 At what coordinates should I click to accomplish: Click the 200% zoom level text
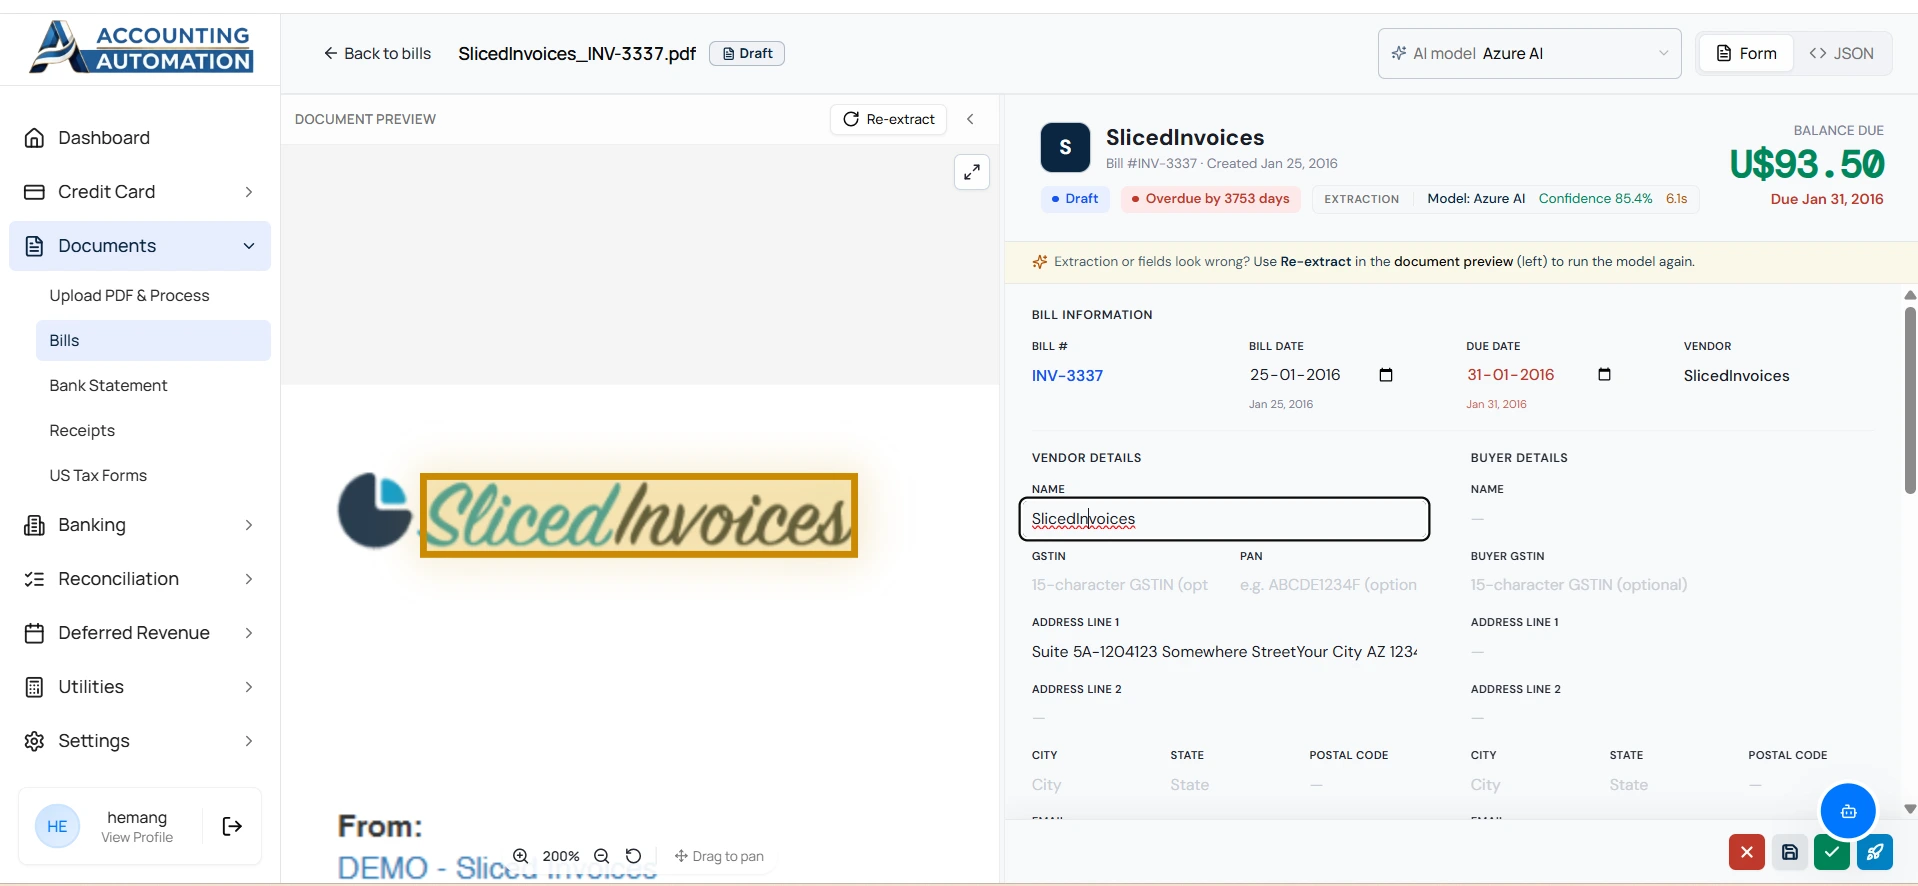[561, 856]
